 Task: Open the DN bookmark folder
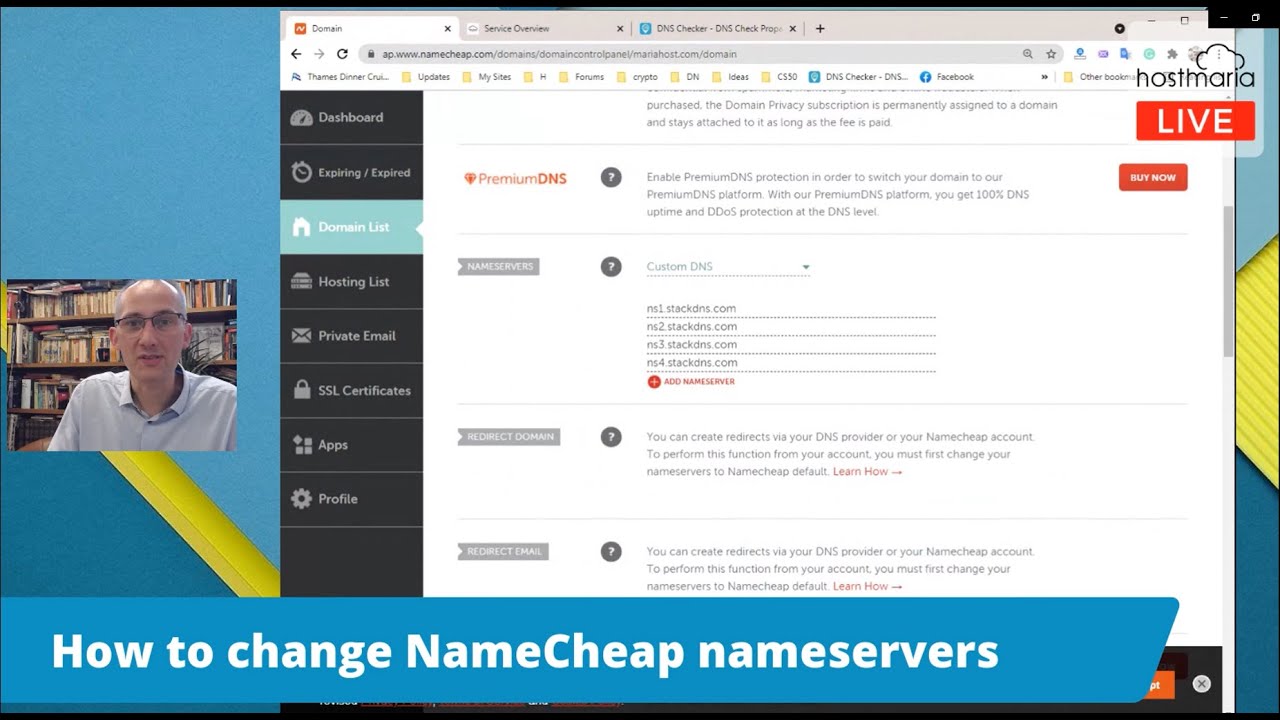pyautogui.click(x=685, y=77)
